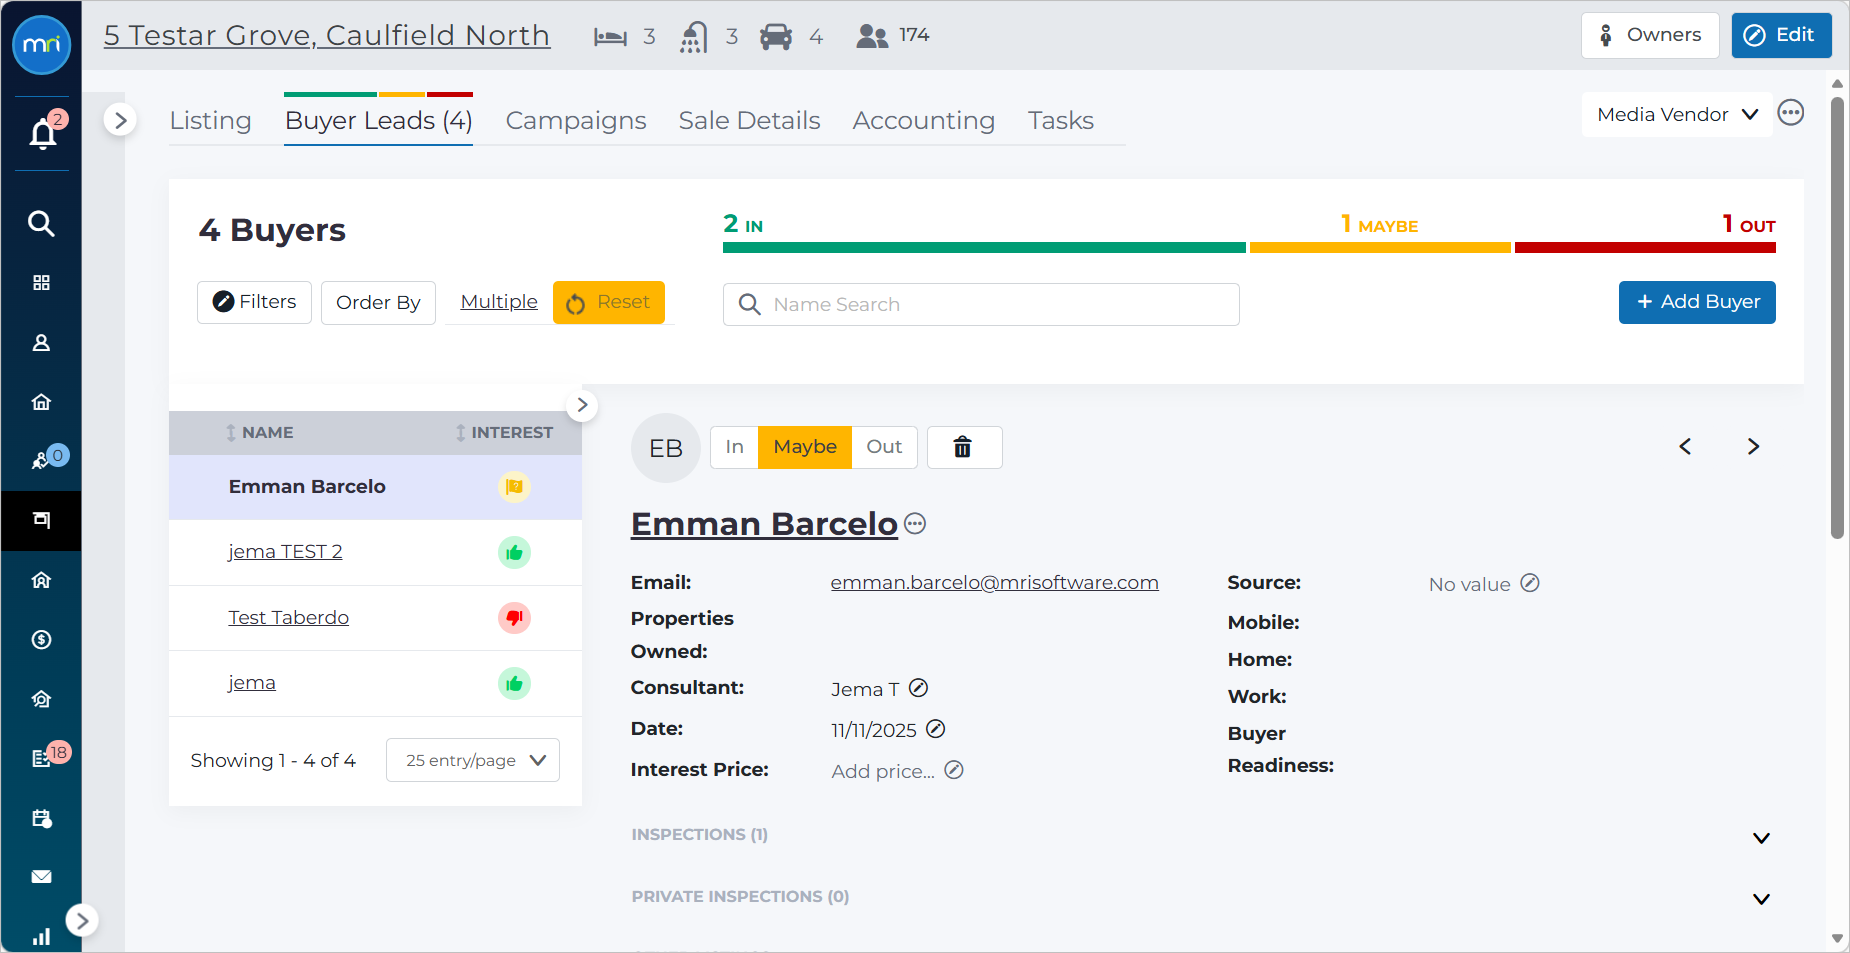Open the 25 entry/page dropdown

473,760
